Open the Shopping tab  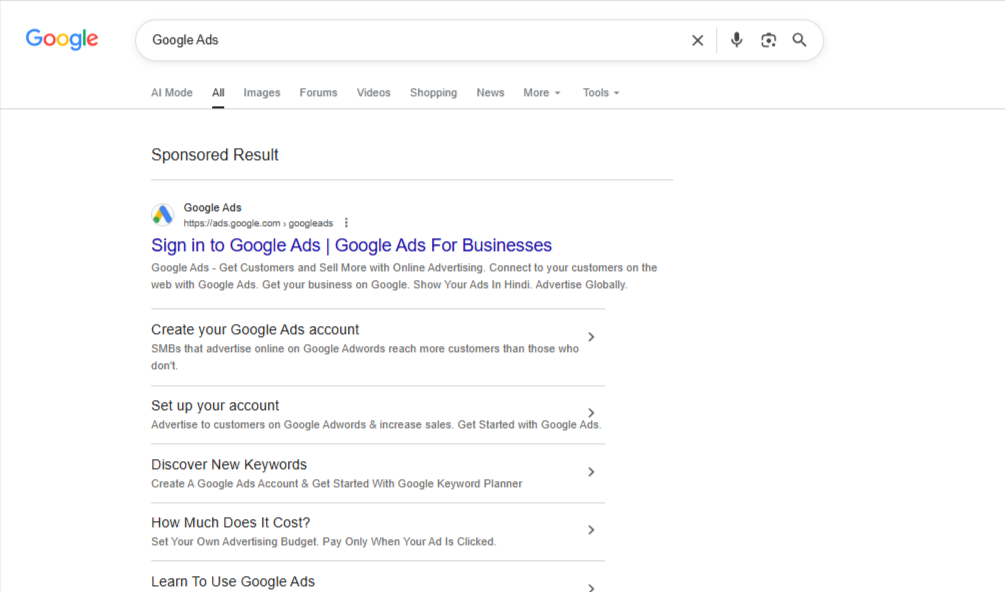point(433,93)
